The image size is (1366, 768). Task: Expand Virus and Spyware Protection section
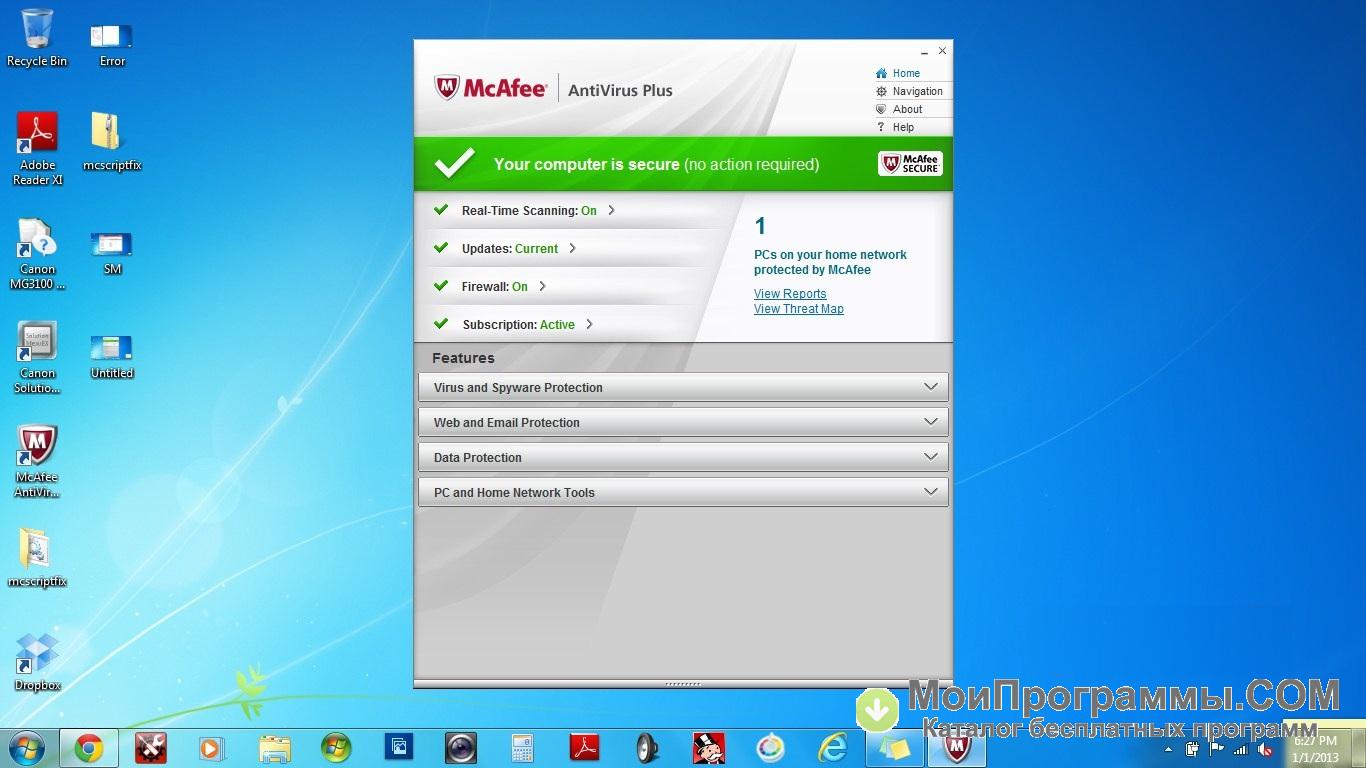683,387
